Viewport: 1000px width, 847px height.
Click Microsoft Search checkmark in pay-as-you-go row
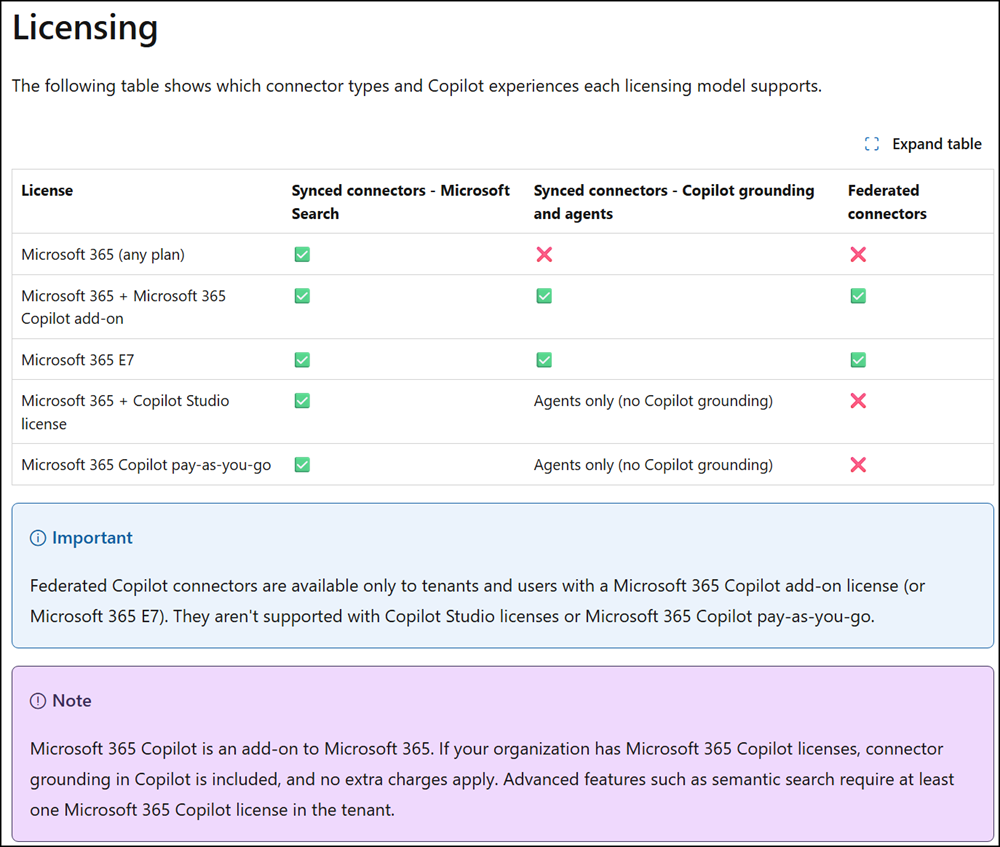point(302,465)
